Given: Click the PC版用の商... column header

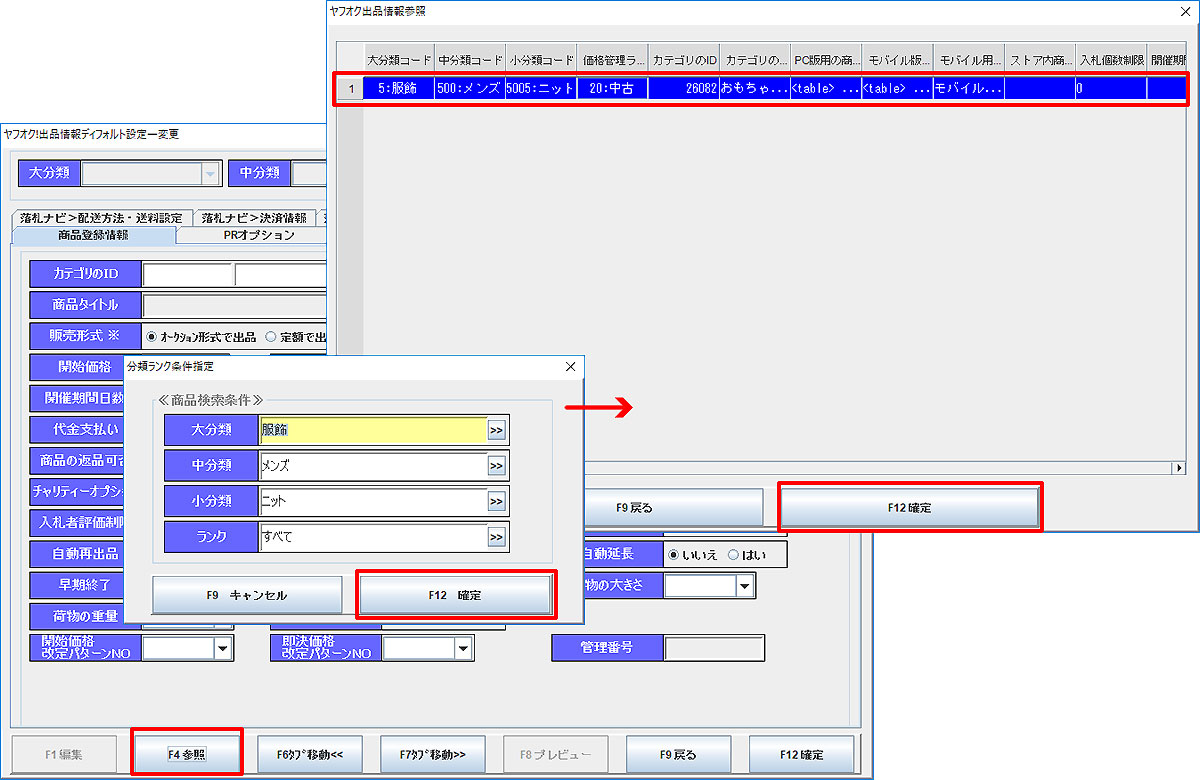Looking at the screenshot, I should point(826,60).
